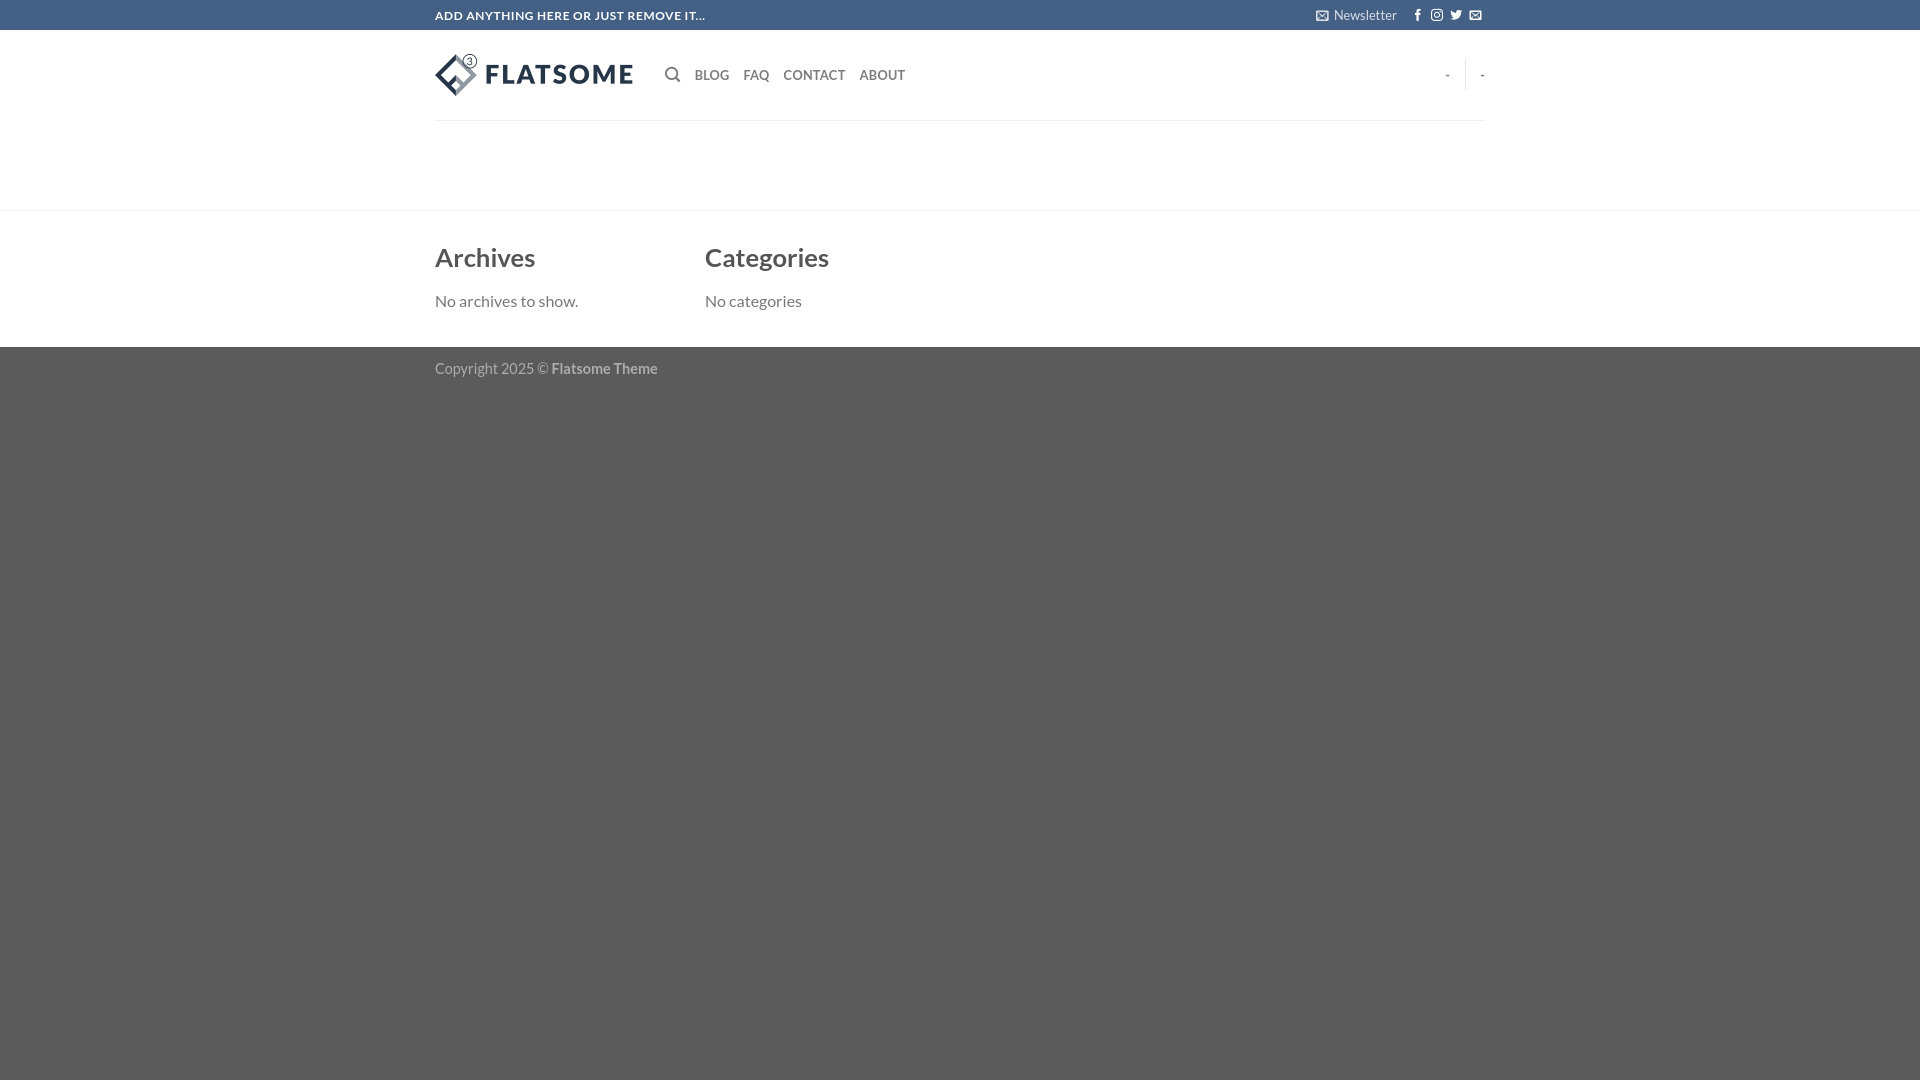Image resolution: width=1920 pixels, height=1080 pixels.
Task: Open the Contact menu item
Action: point(814,75)
